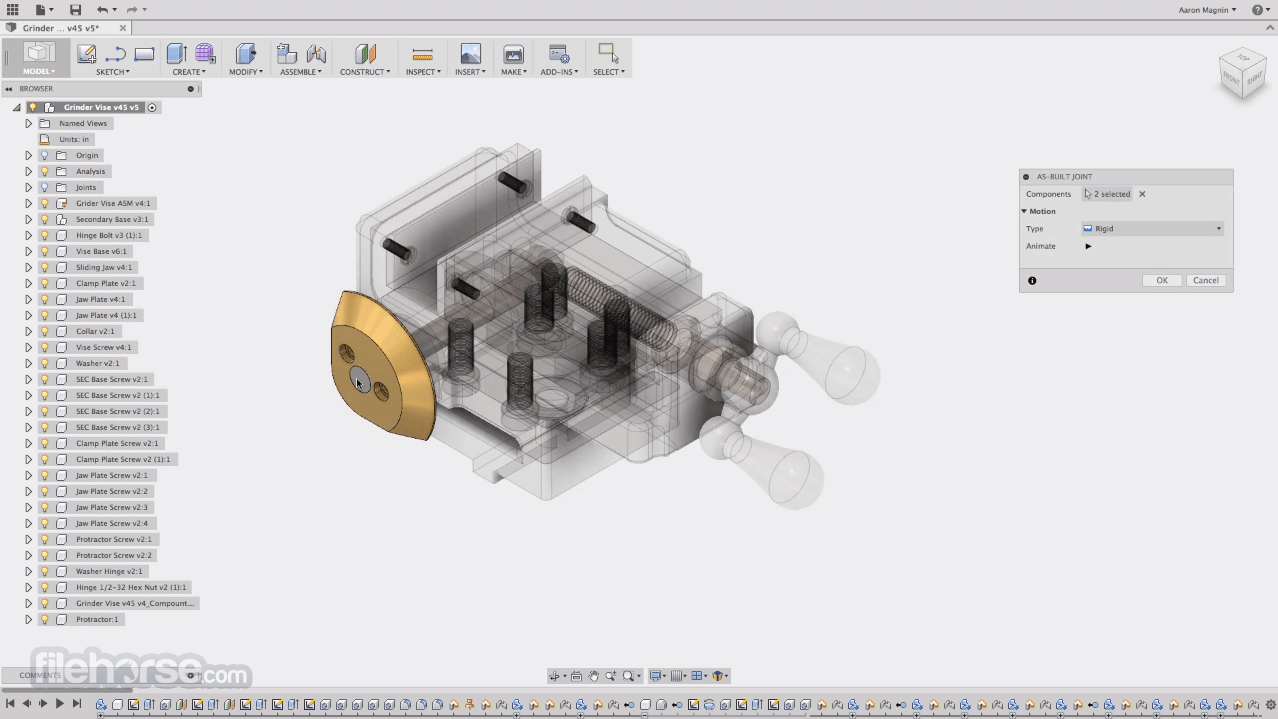The image size is (1278, 719).
Task: Collapse the Motion section in dialog
Action: (x=1024, y=211)
